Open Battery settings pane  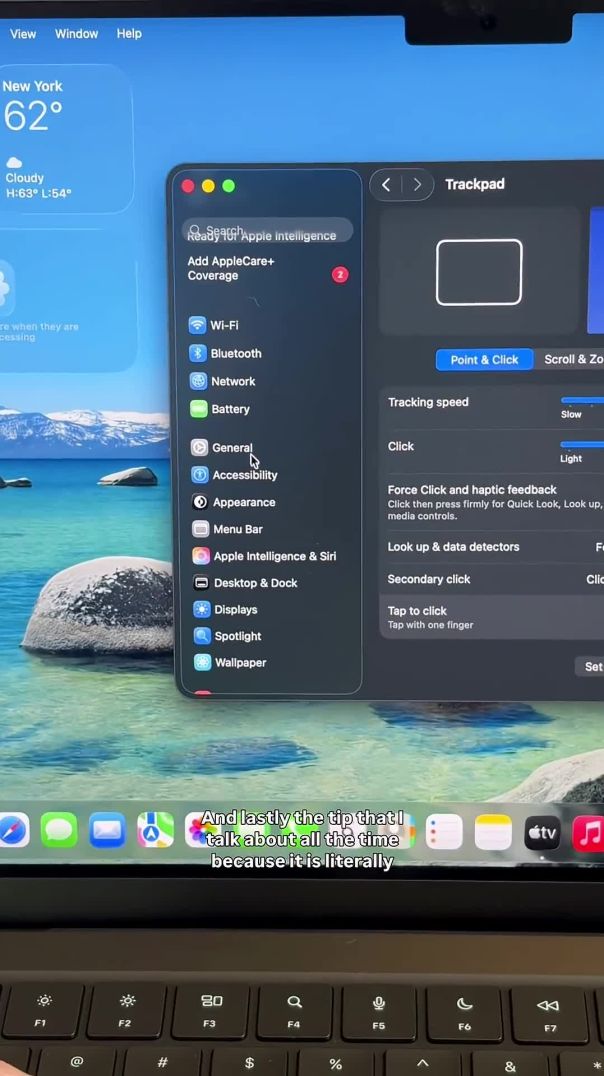click(x=229, y=409)
